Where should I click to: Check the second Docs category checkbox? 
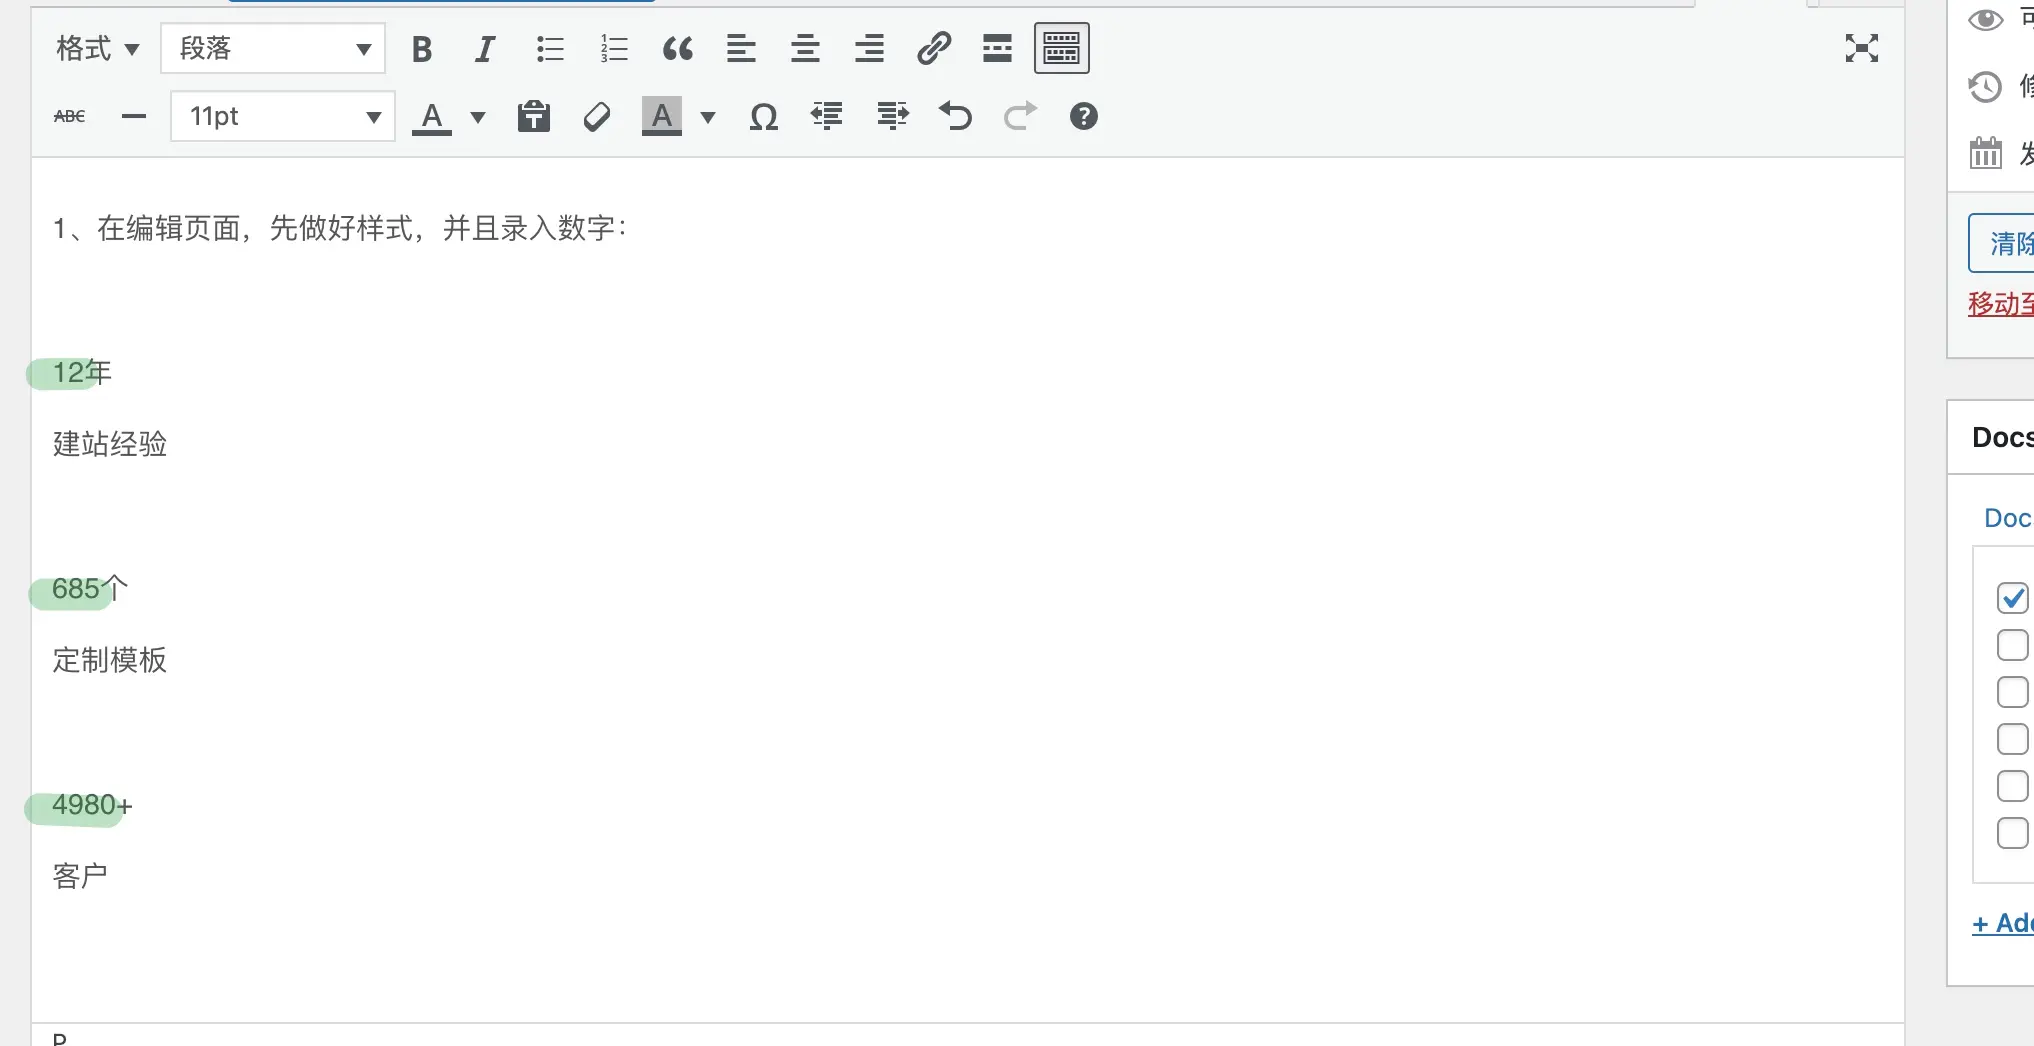(x=2012, y=645)
